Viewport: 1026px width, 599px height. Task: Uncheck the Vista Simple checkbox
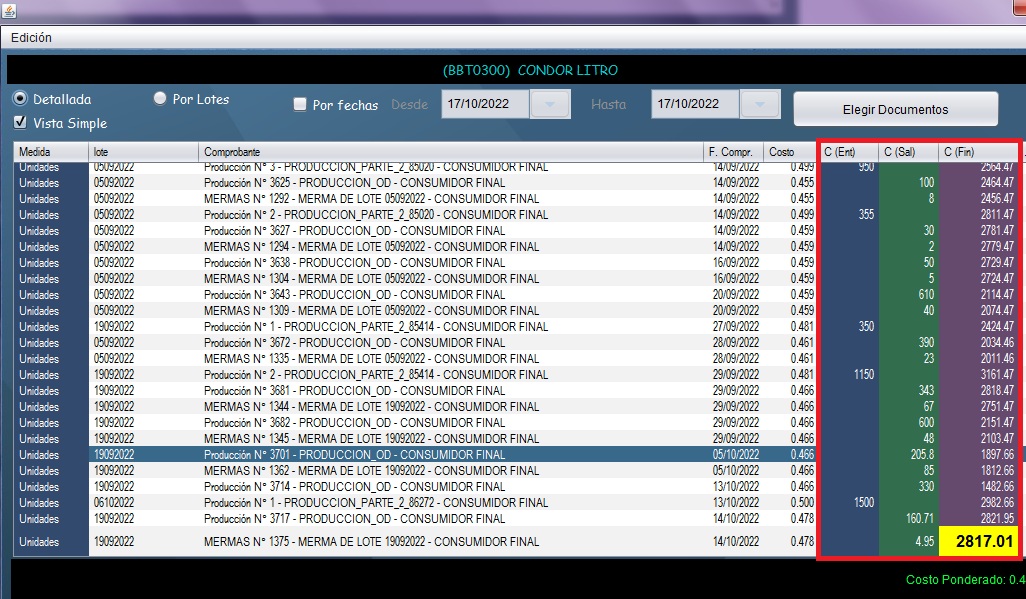pos(20,123)
